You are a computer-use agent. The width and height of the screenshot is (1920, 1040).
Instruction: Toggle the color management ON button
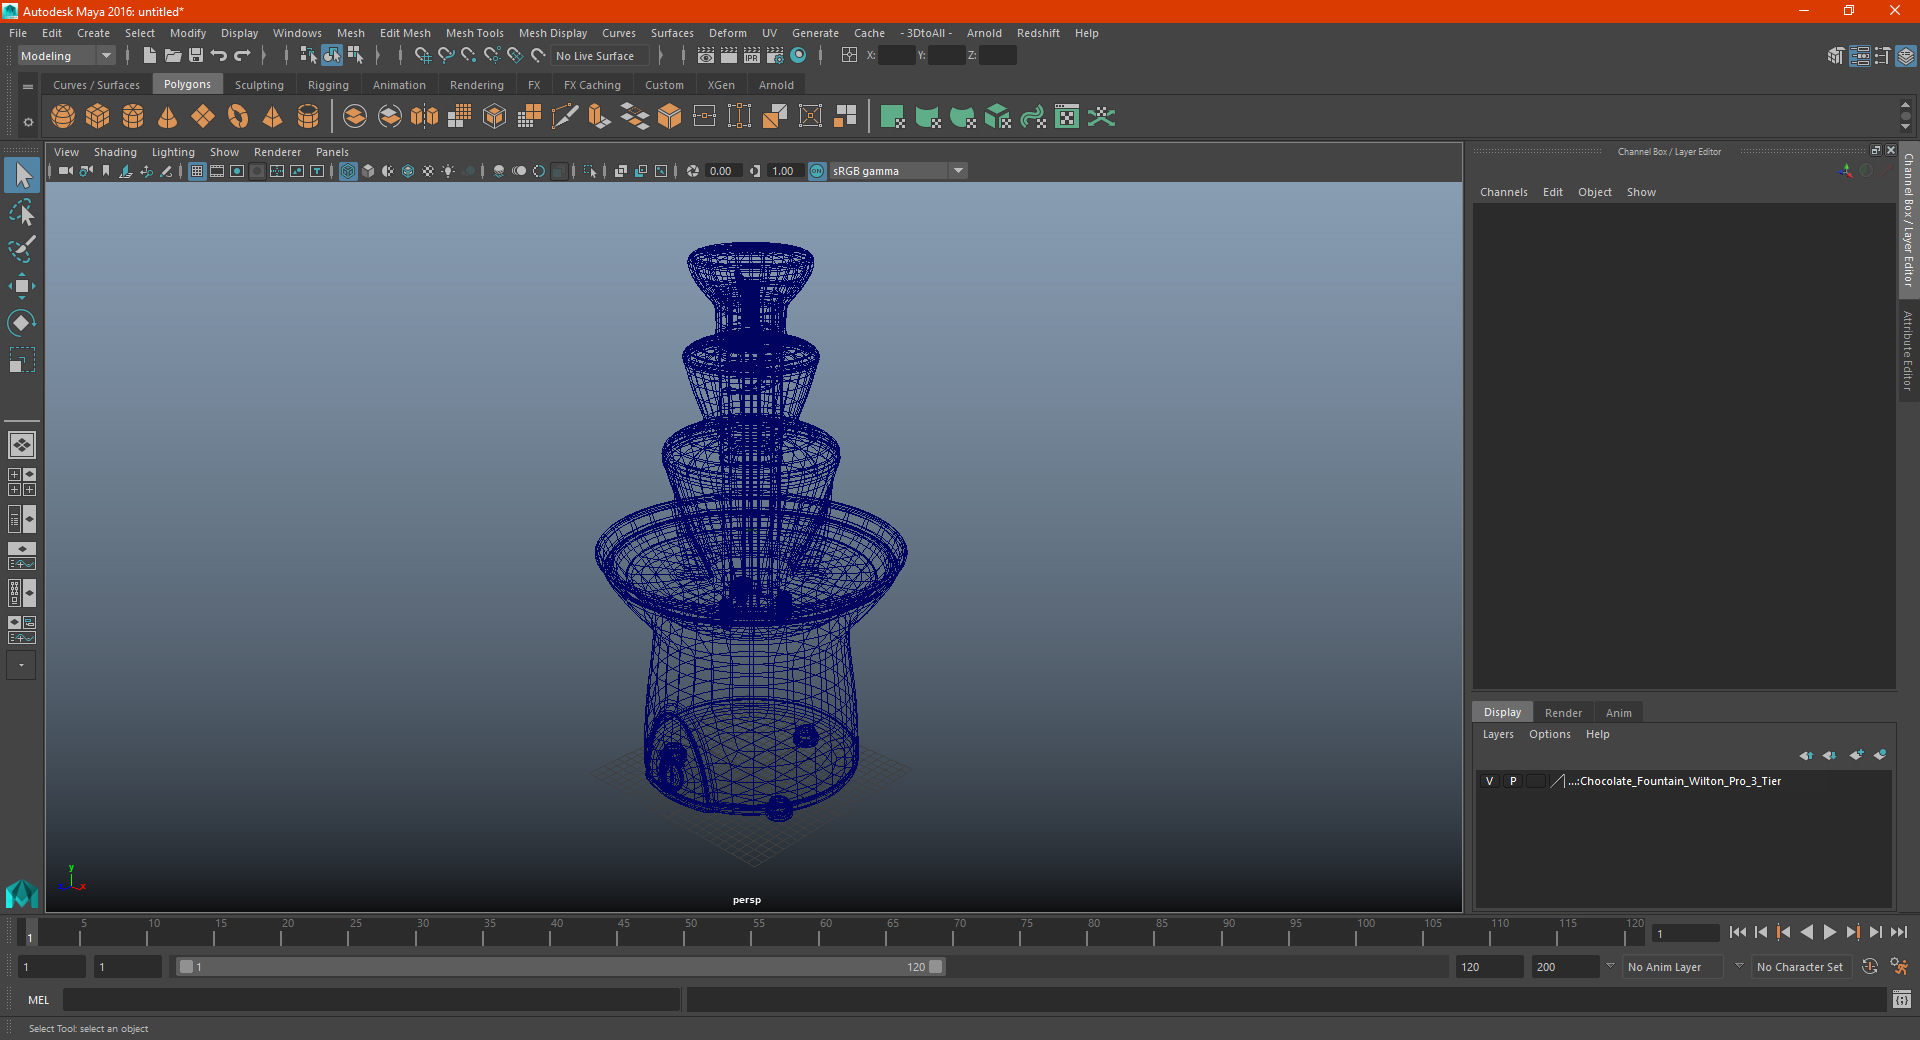(x=817, y=171)
